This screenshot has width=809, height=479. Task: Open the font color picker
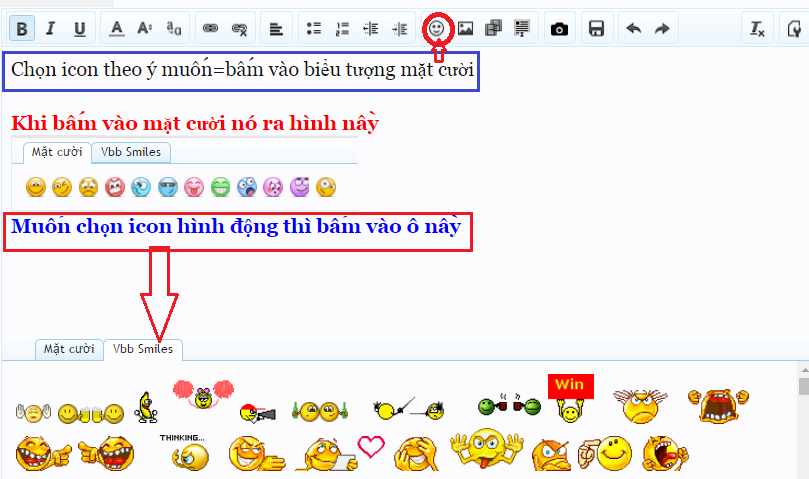point(117,29)
